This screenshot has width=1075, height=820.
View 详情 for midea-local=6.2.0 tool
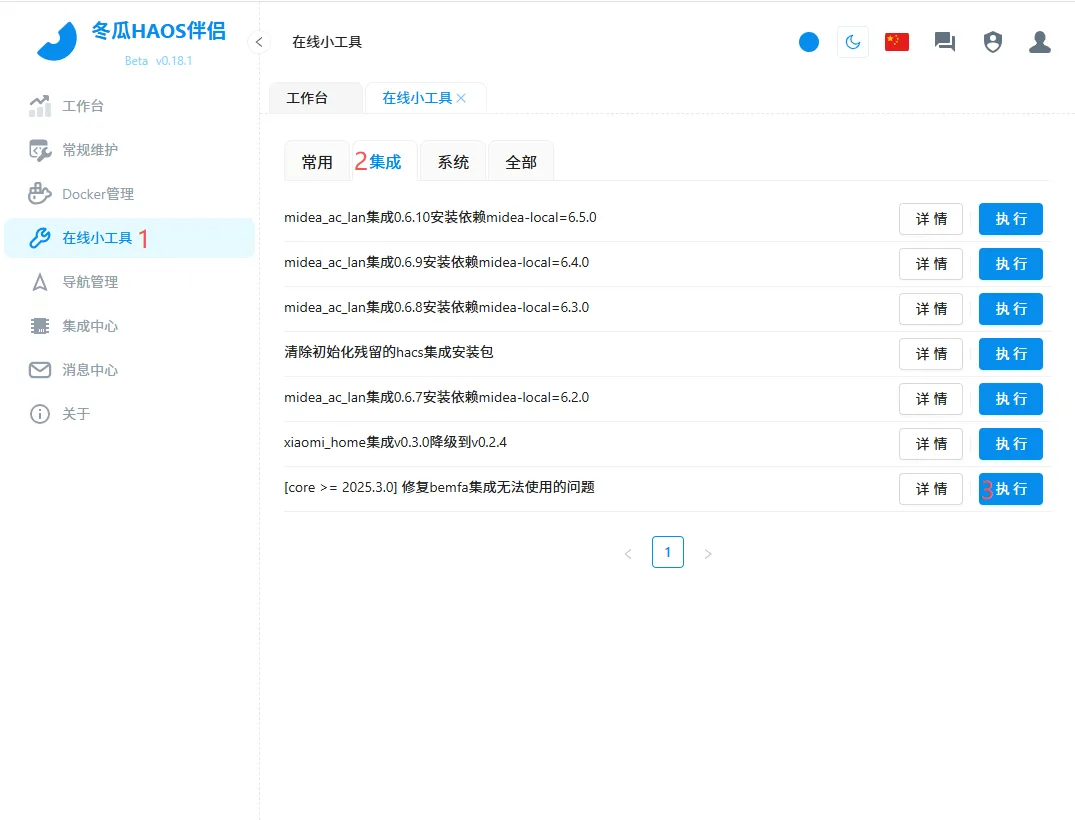(931, 399)
